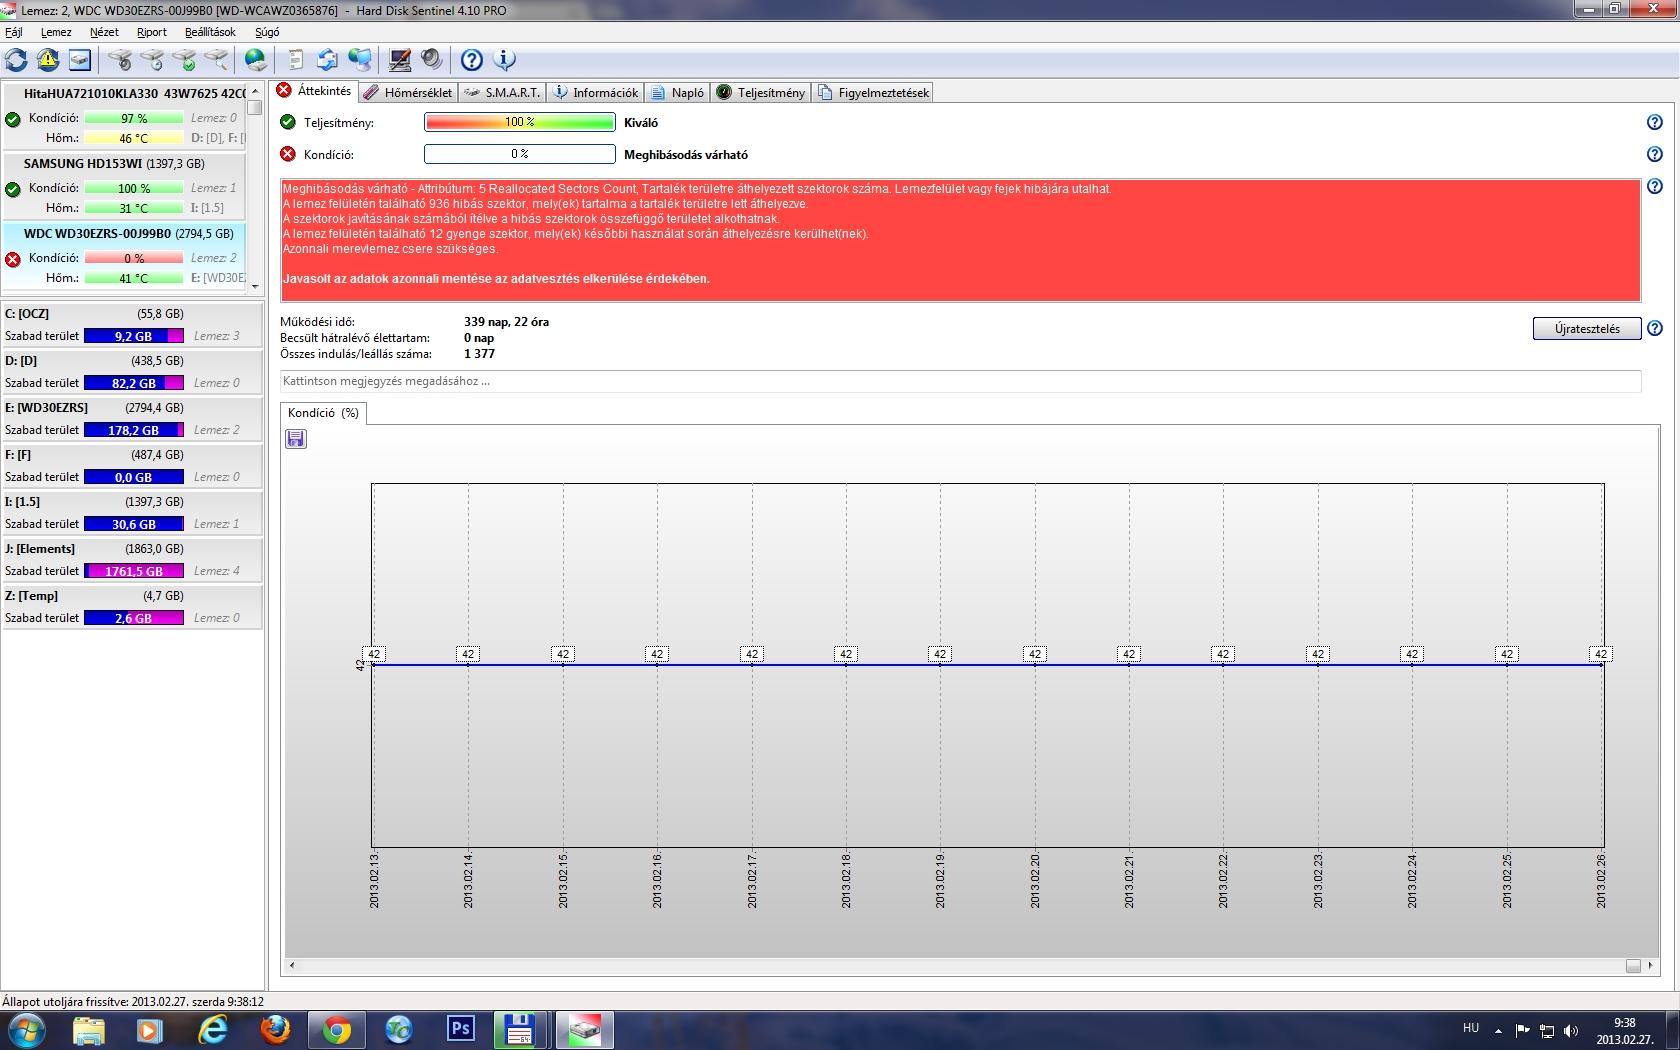Open the Nézet menu
Screen dimensions: 1680x1050
tap(104, 32)
